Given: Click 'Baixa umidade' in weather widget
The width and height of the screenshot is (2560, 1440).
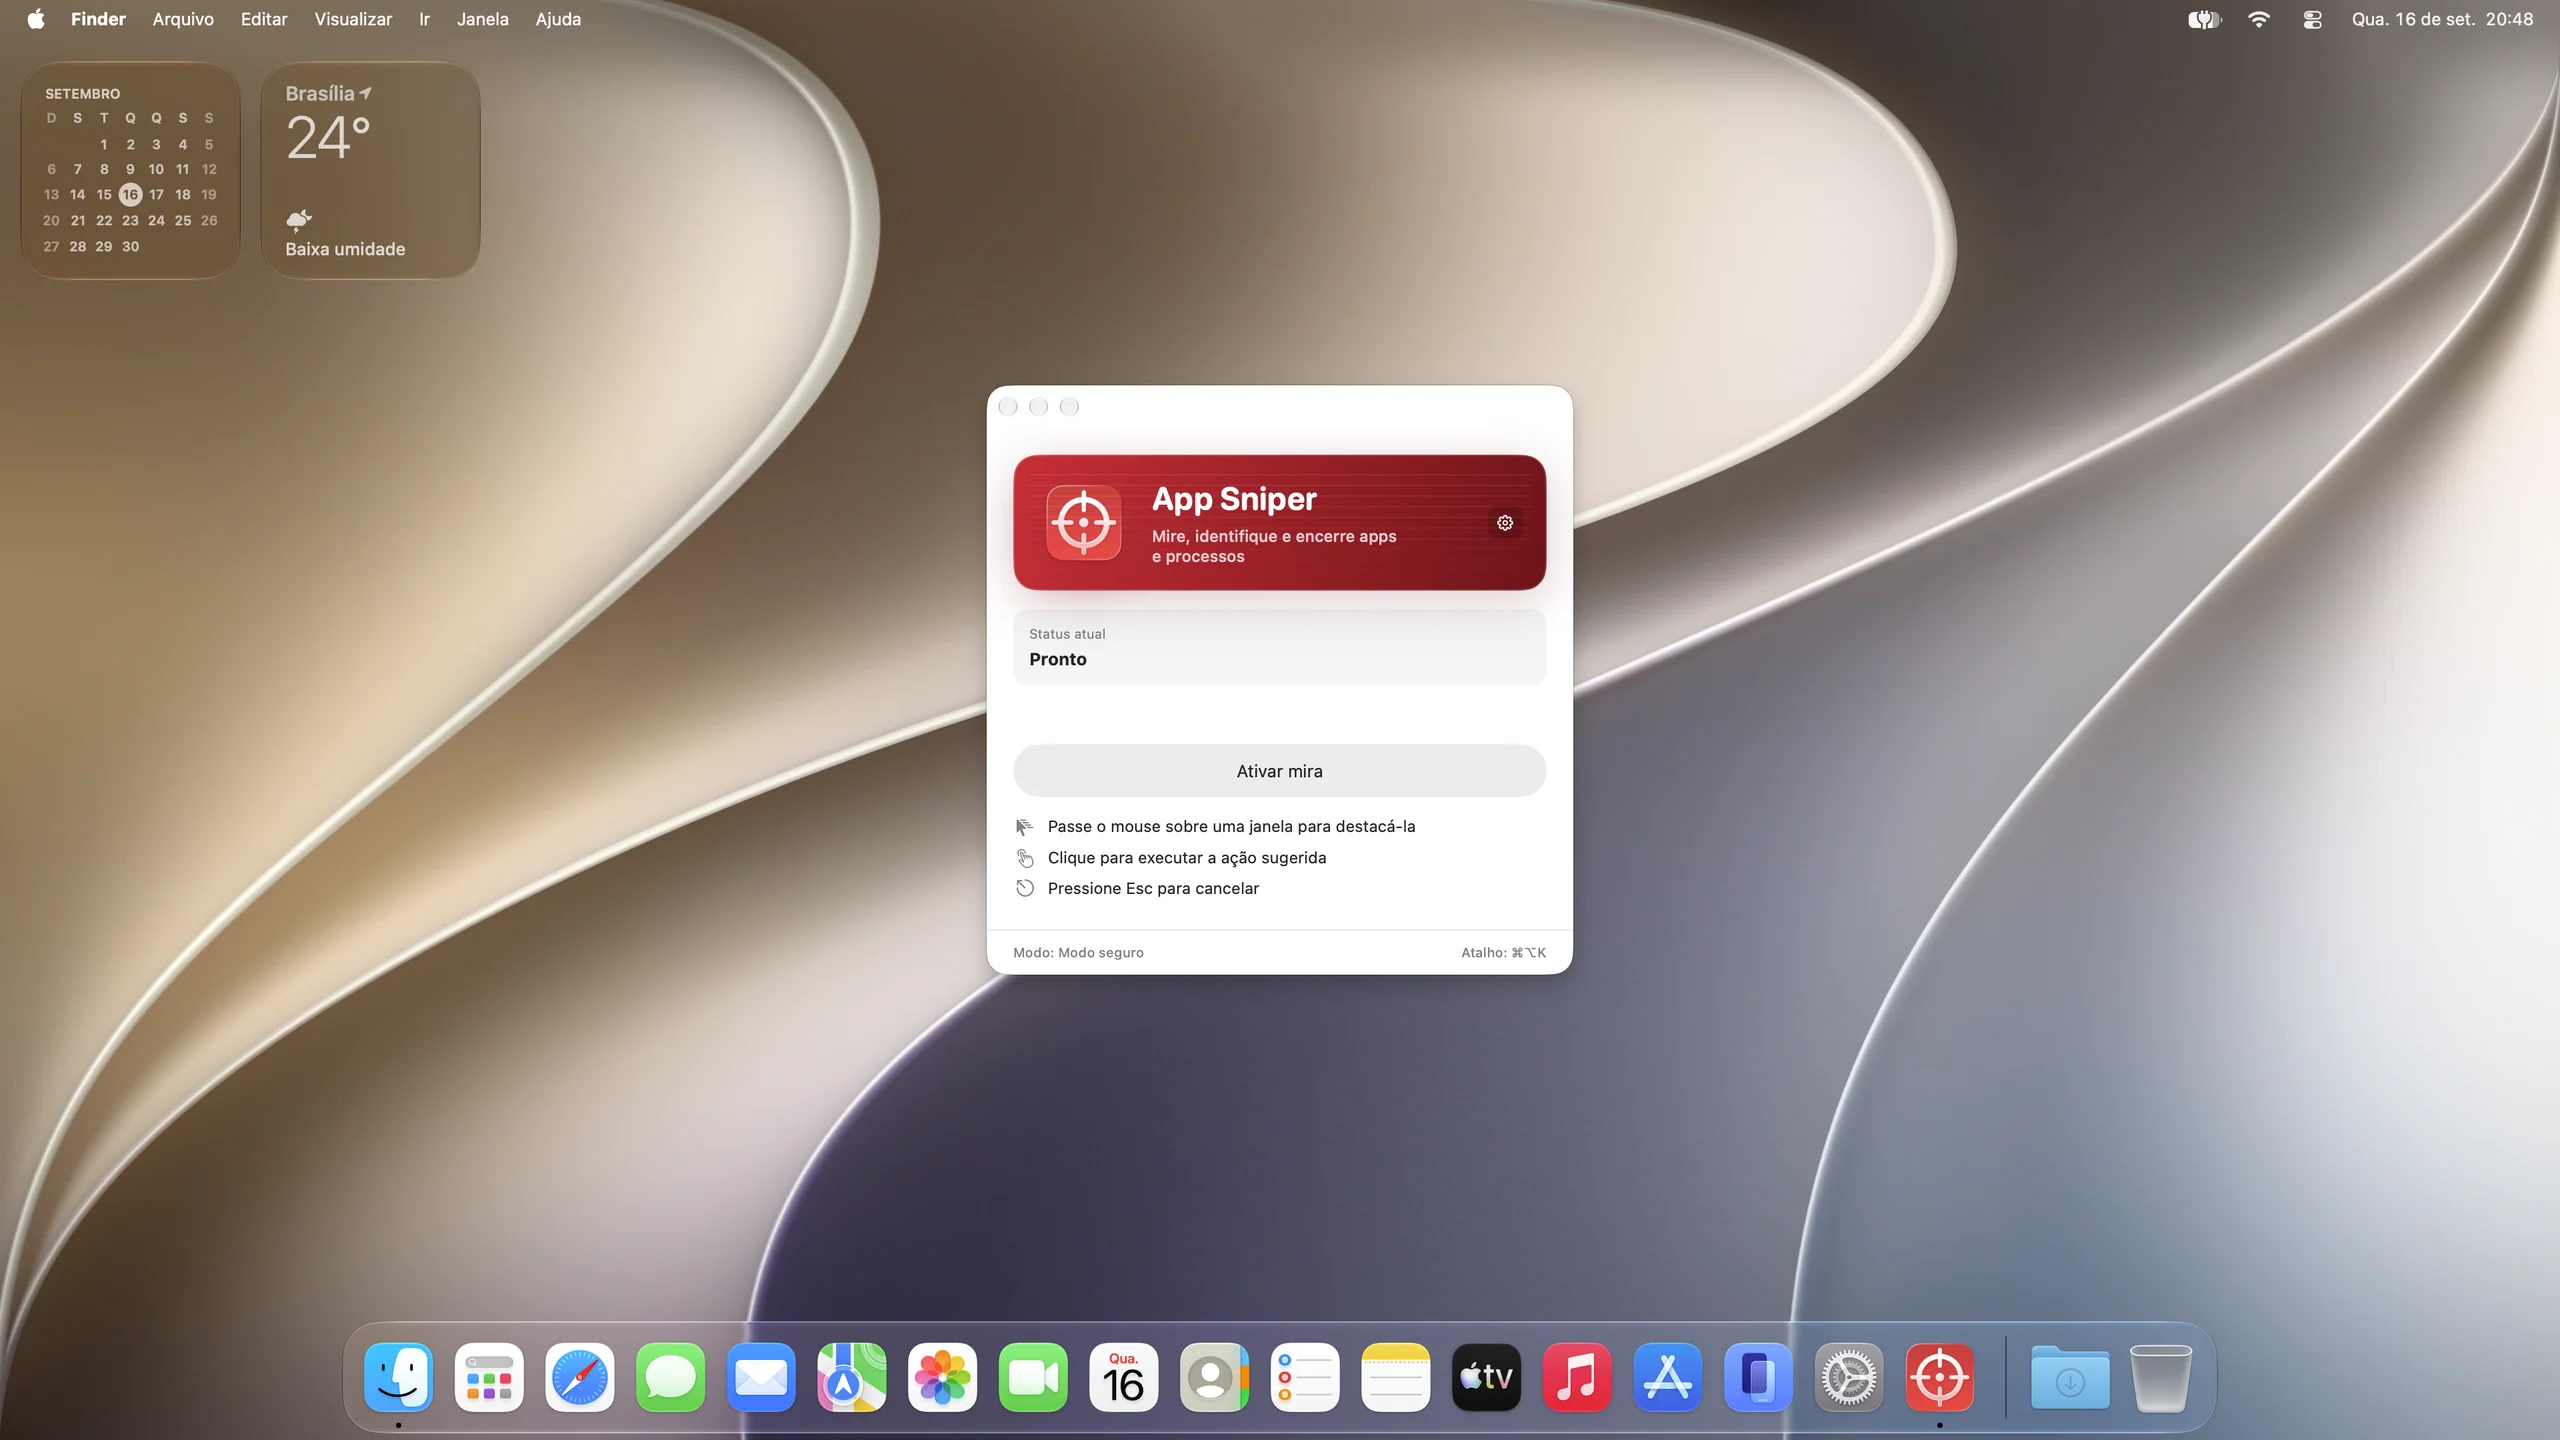Looking at the screenshot, I should click(345, 249).
